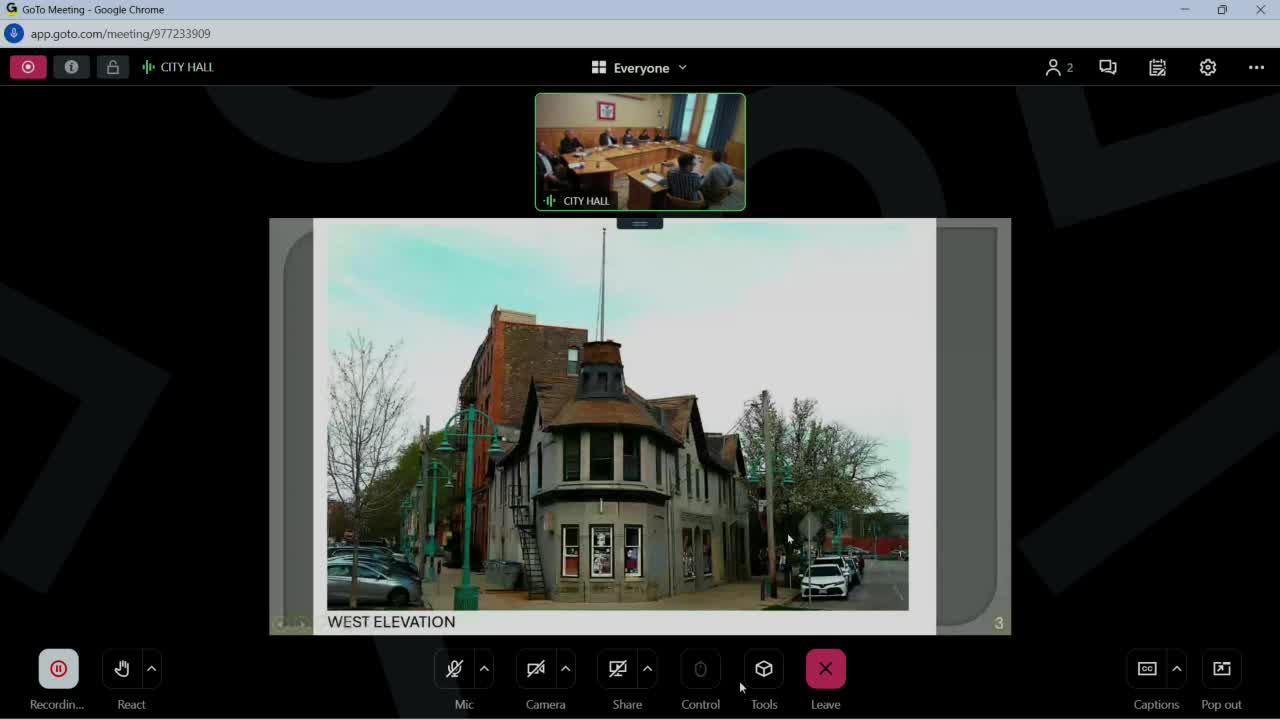1280x720 pixels.
Task: Toggle the meeting lock icon
Action: (112, 67)
